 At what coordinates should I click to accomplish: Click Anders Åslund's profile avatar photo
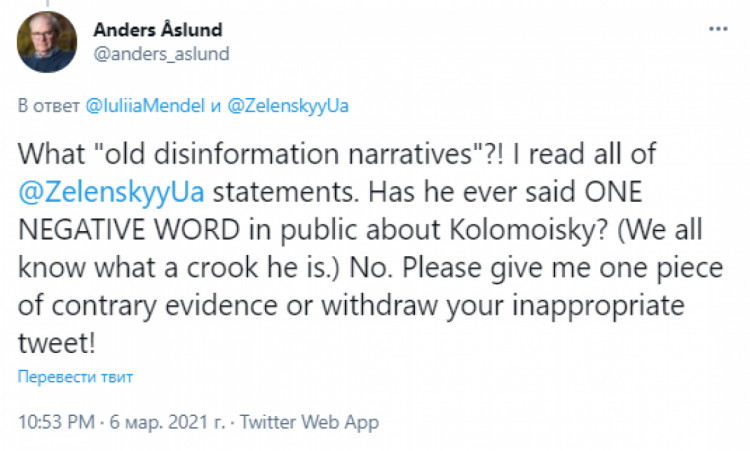47,43
